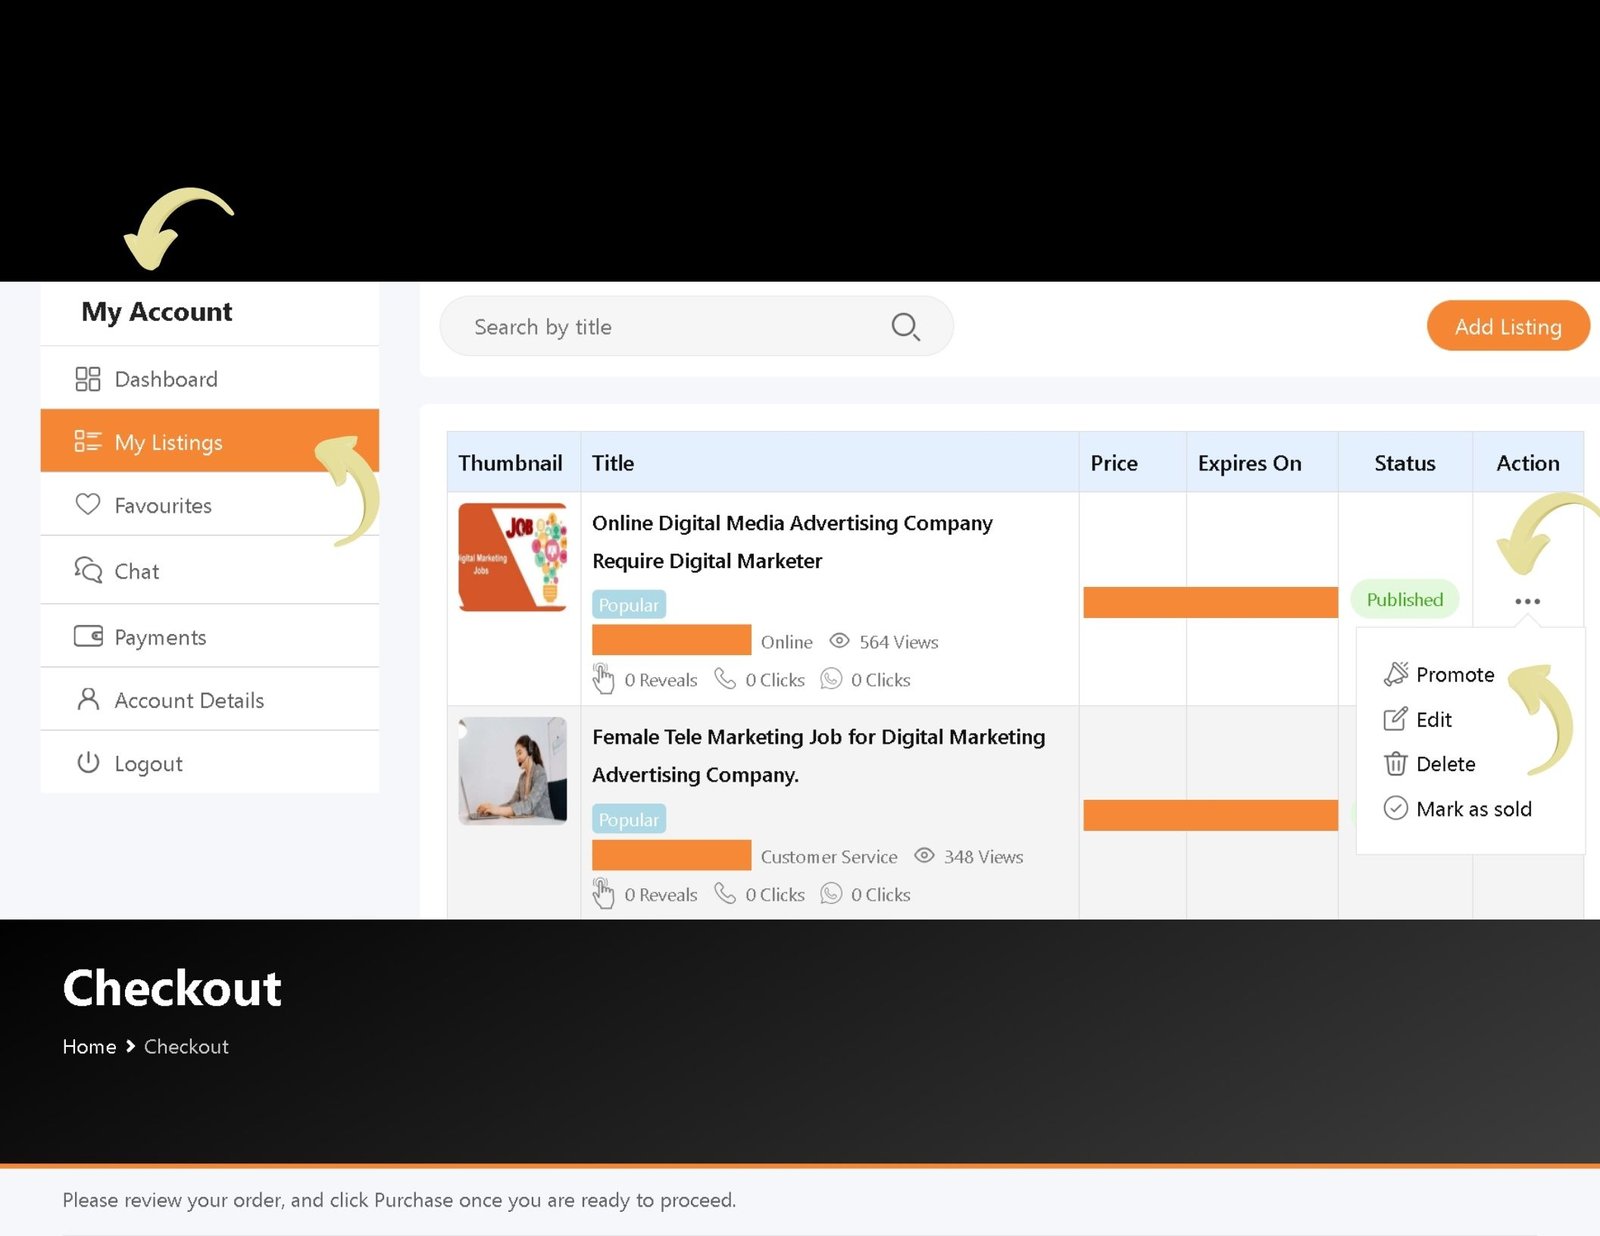Click Delete trash option
The image size is (1600, 1236).
click(x=1444, y=764)
